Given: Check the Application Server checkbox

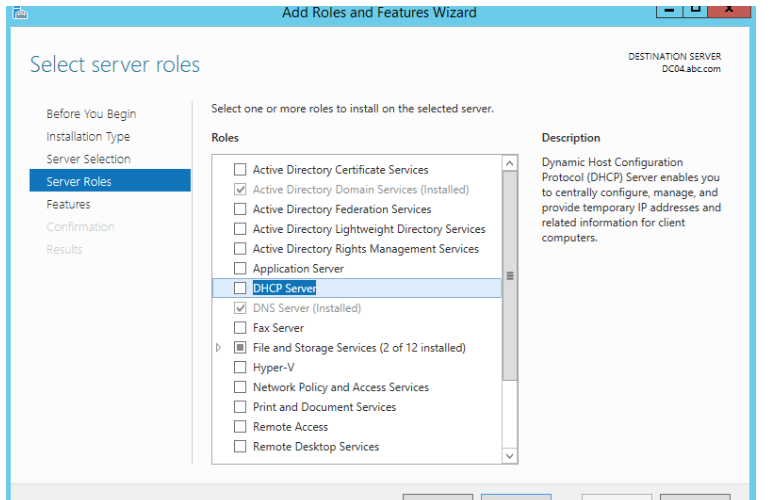Looking at the screenshot, I should pyautogui.click(x=239, y=269).
